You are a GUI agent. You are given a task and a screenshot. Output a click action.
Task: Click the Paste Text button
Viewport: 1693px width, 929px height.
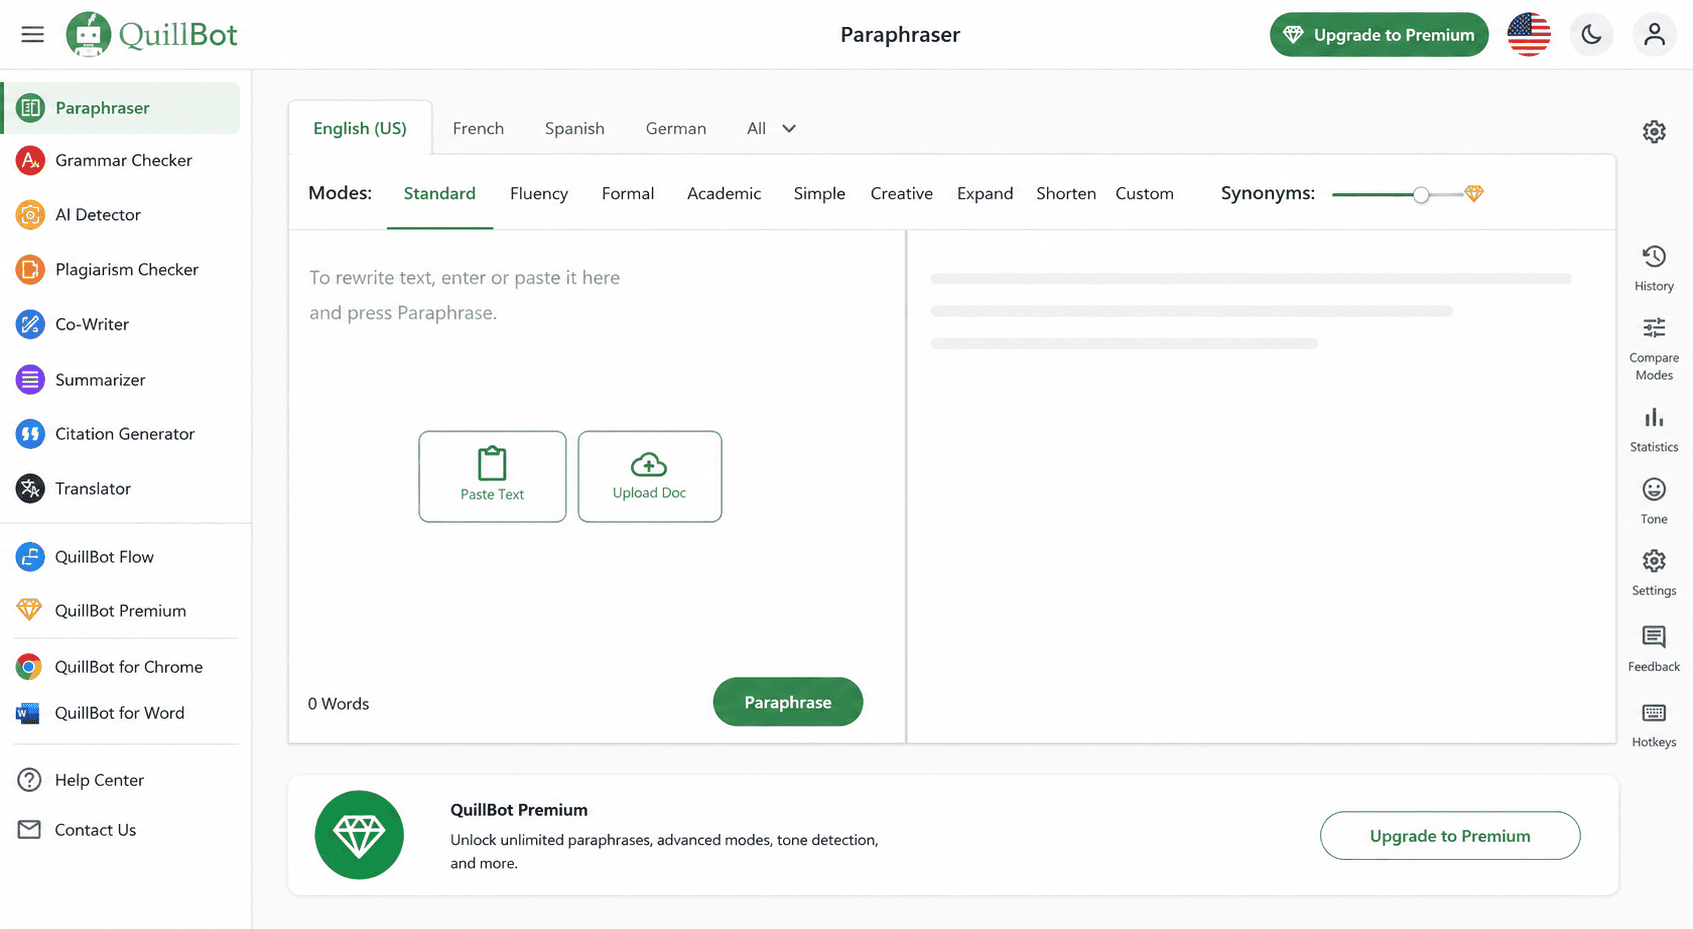click(492, 477)
